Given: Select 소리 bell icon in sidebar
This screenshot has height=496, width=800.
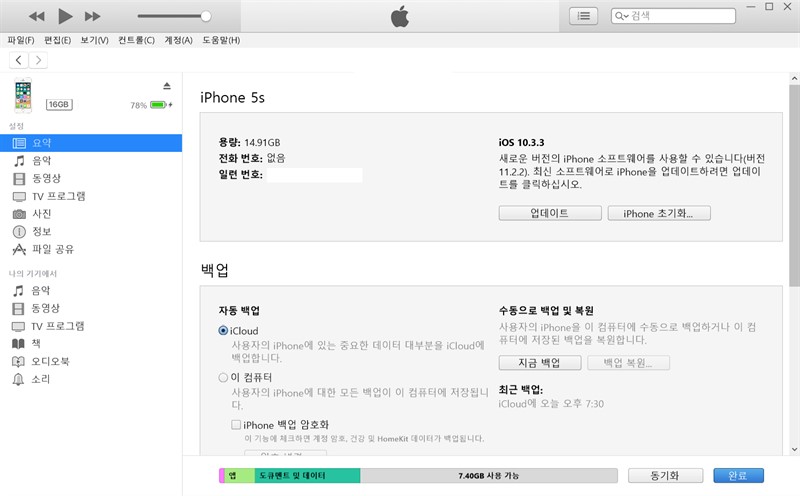Looking at the screenshot, I should tap(18, 379).
